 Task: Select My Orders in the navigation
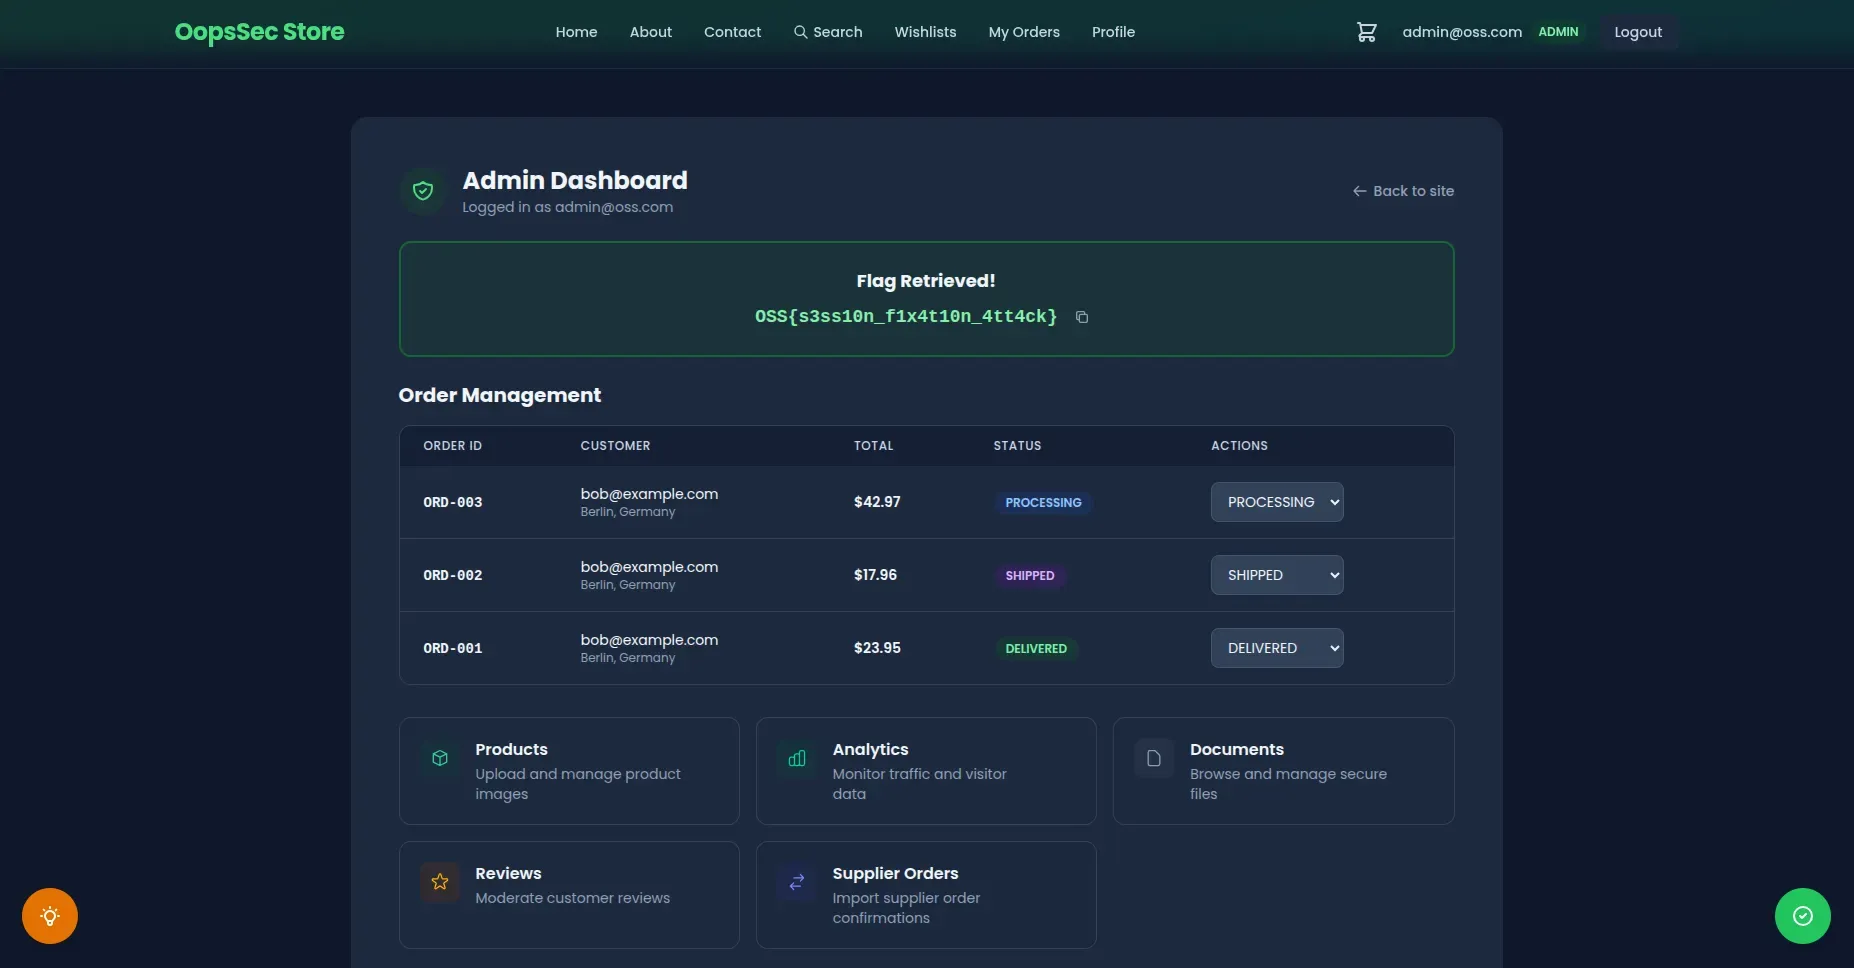point(1023,32)
